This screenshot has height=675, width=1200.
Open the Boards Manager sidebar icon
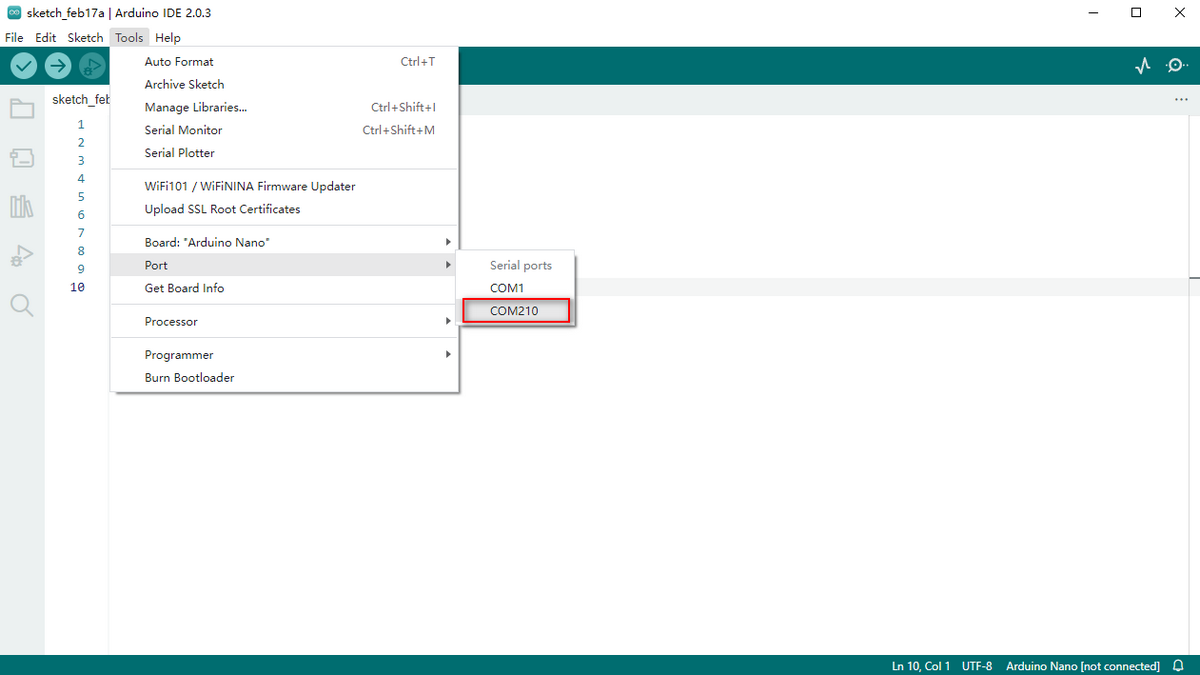tap(22, 158)
